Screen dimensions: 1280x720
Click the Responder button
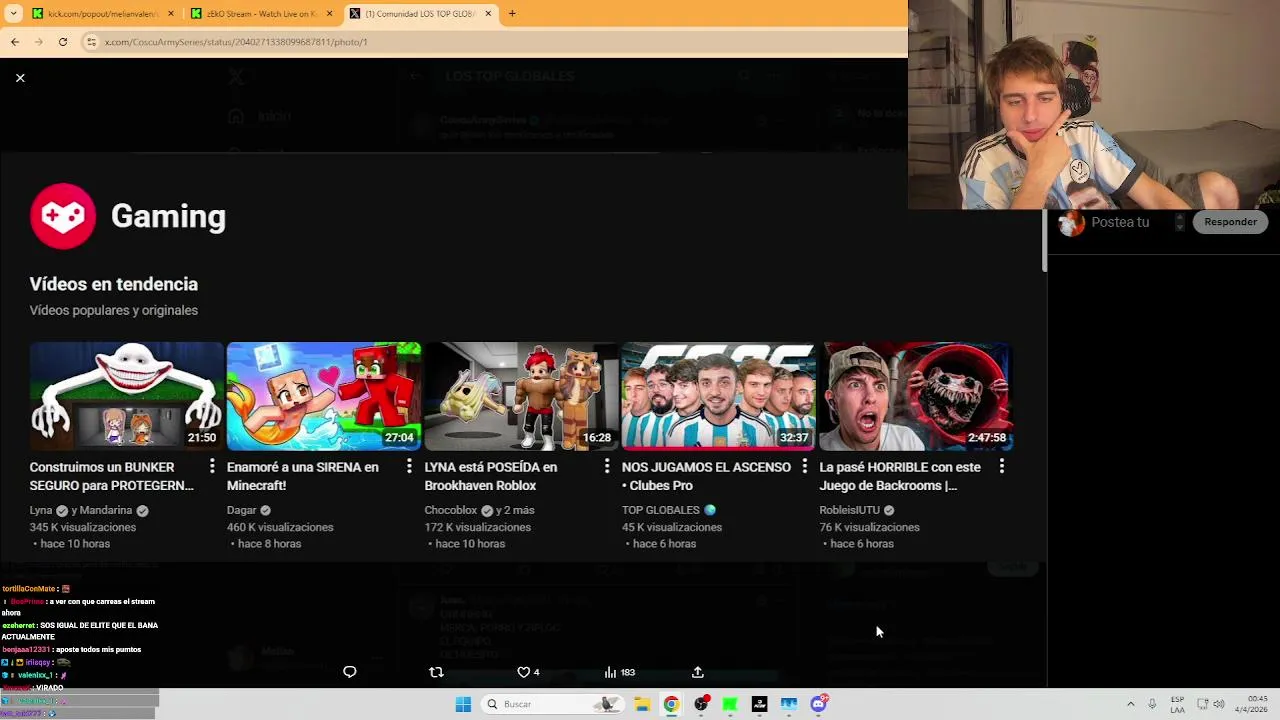1230,222
